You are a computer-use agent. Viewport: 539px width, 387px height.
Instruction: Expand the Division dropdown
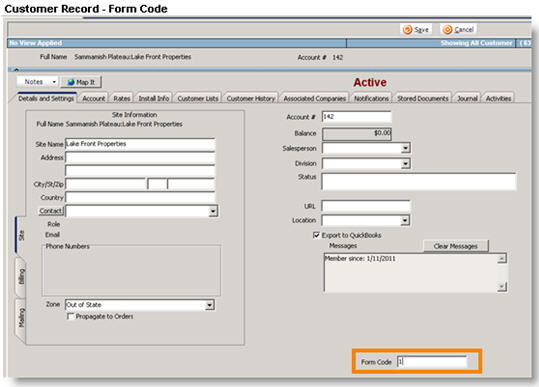tap(406, 164)
